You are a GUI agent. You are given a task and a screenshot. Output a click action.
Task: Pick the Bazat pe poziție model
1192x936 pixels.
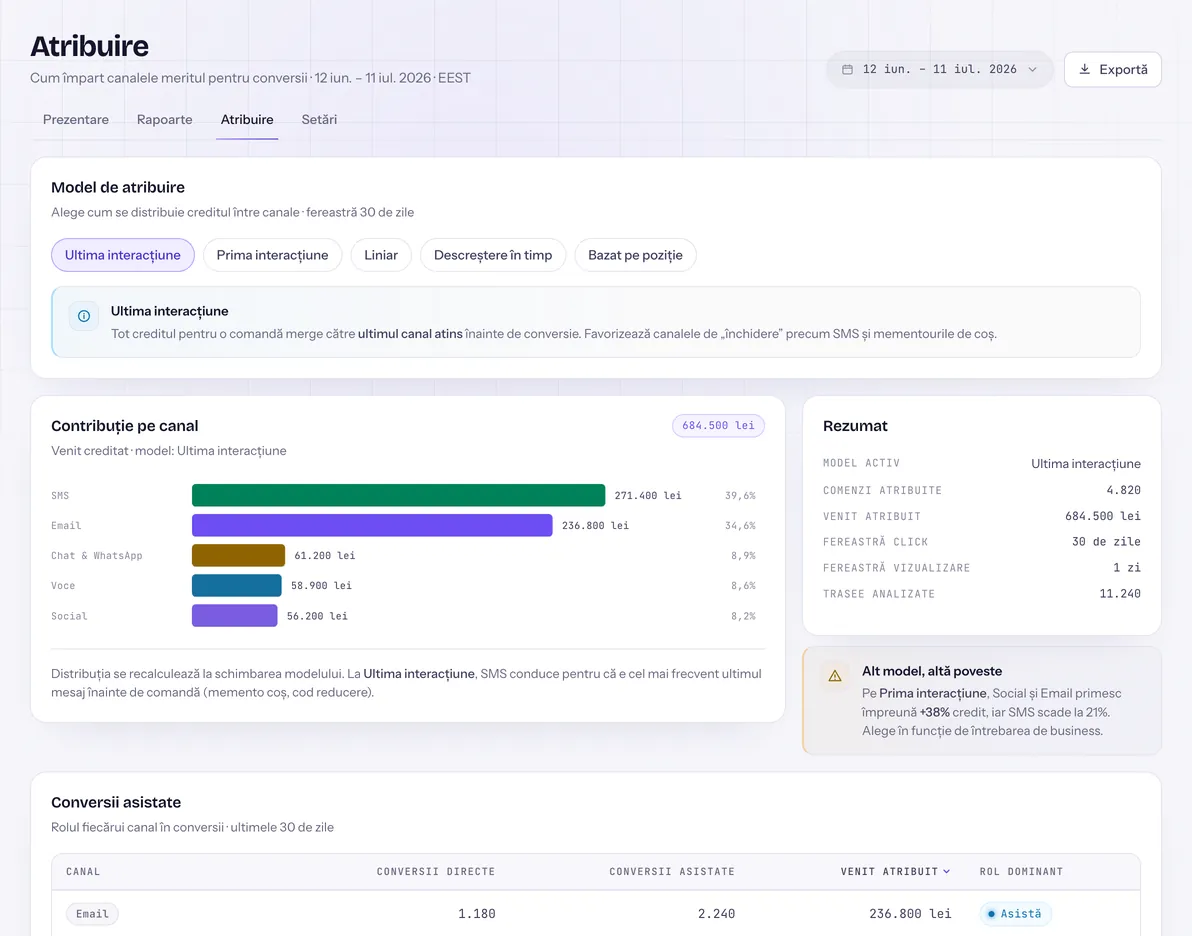(635, 255)
